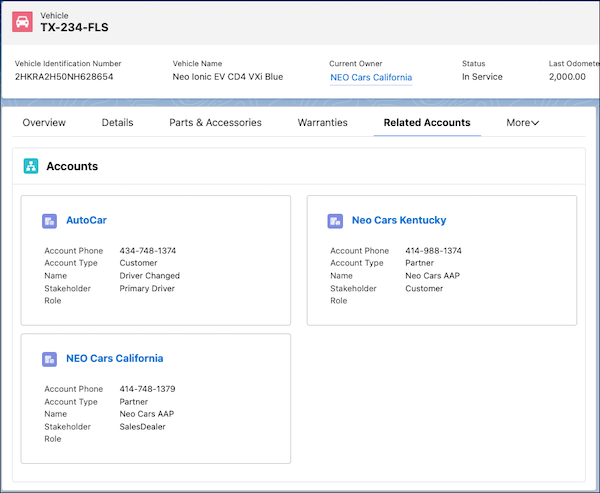600x493 pixels.
Task: Click the Accounts section heading
Action: click(72, 166)
